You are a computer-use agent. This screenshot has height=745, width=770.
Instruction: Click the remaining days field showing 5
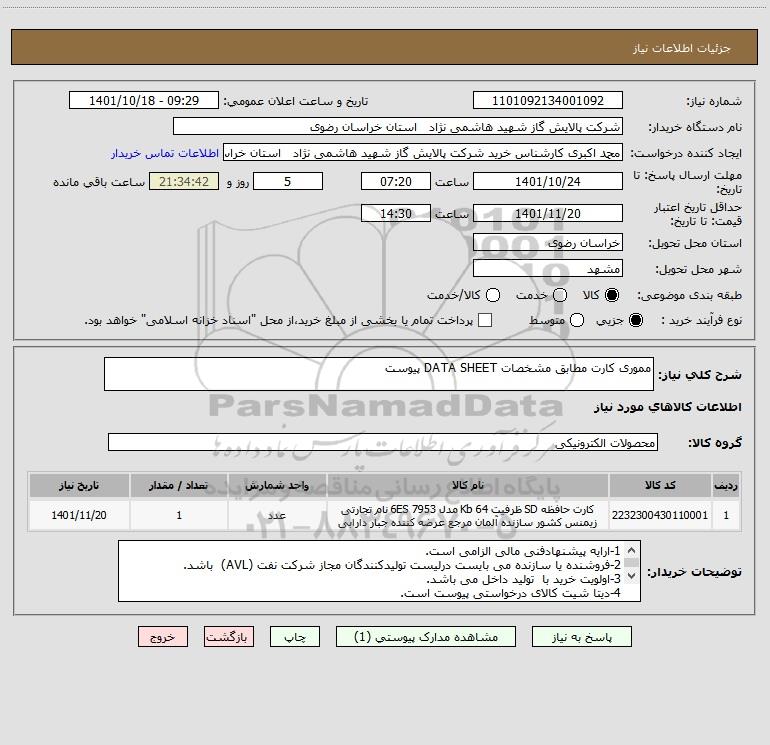(x=288, y=181)
